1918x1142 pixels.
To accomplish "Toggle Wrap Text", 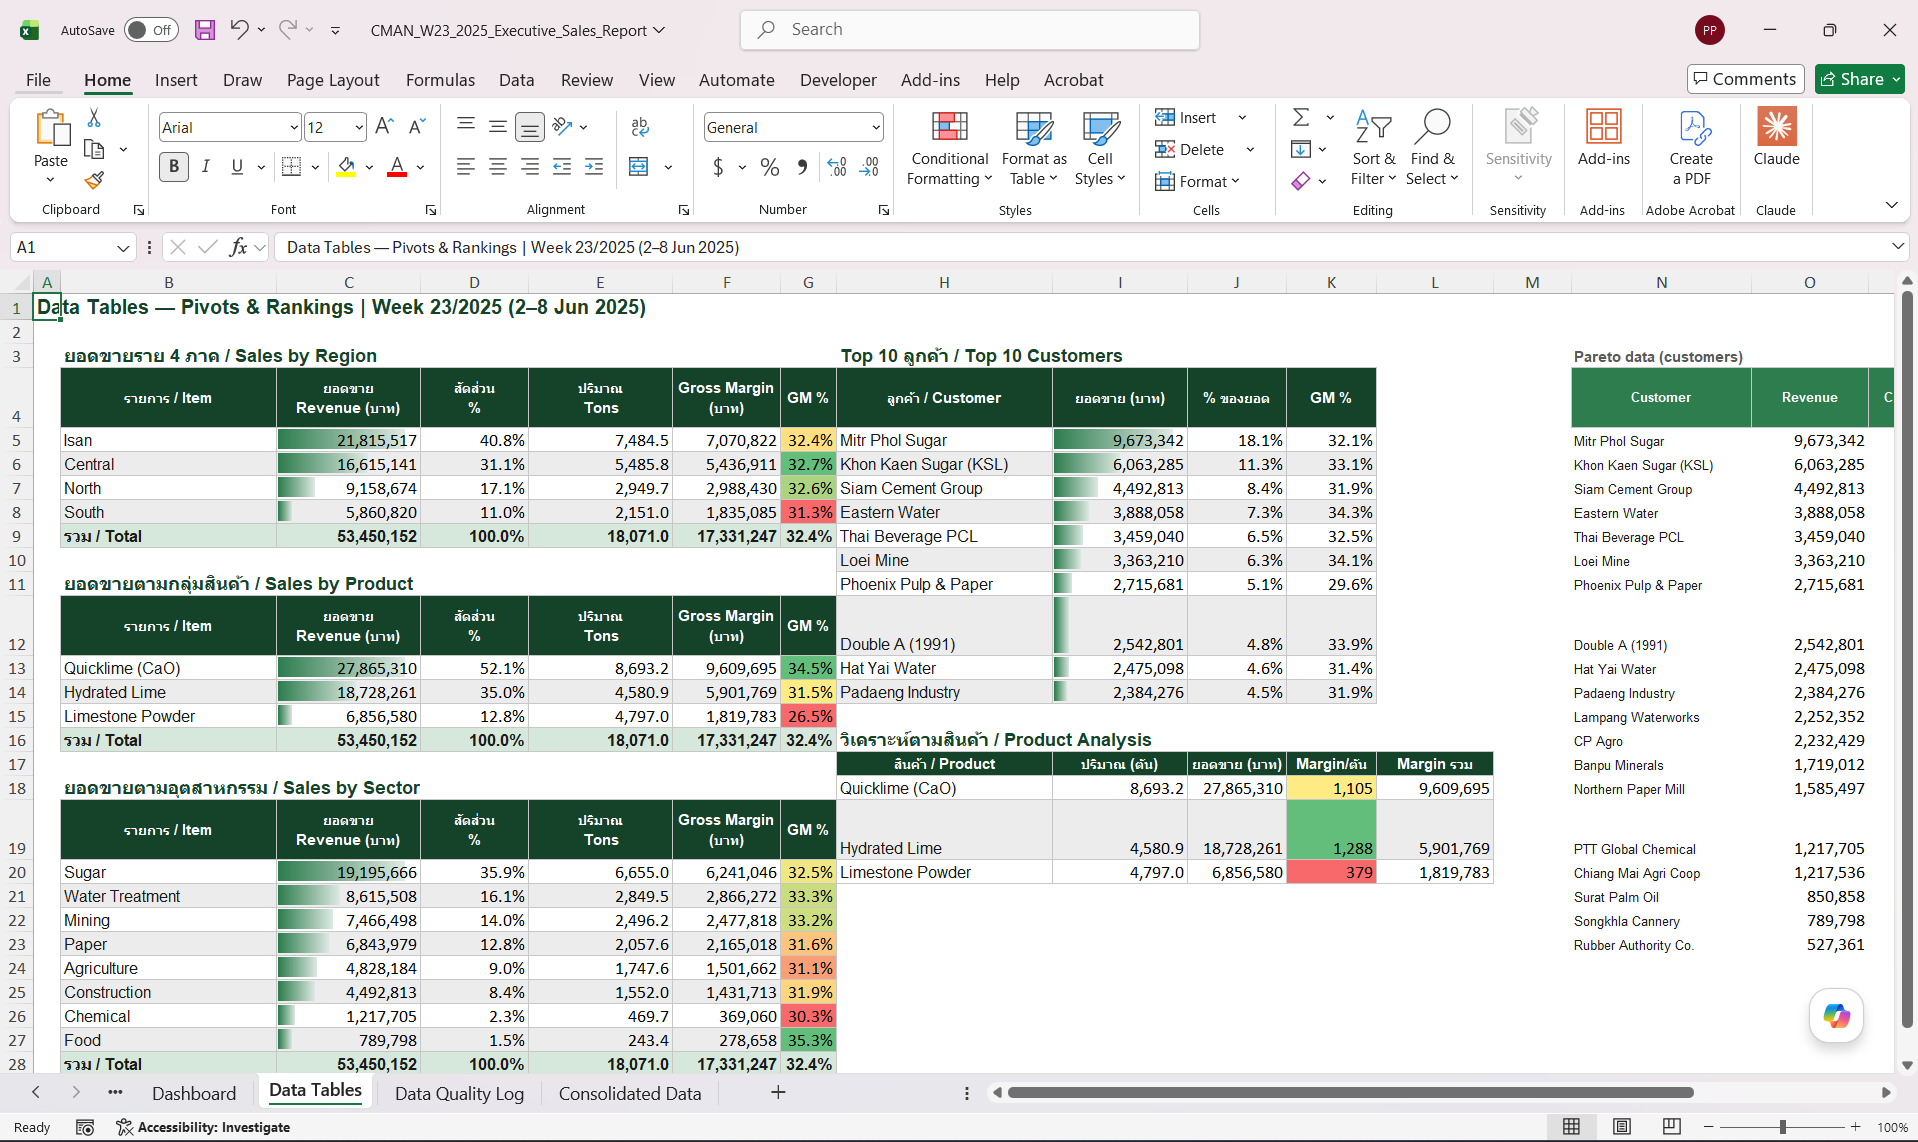I will tap(639, 126).
